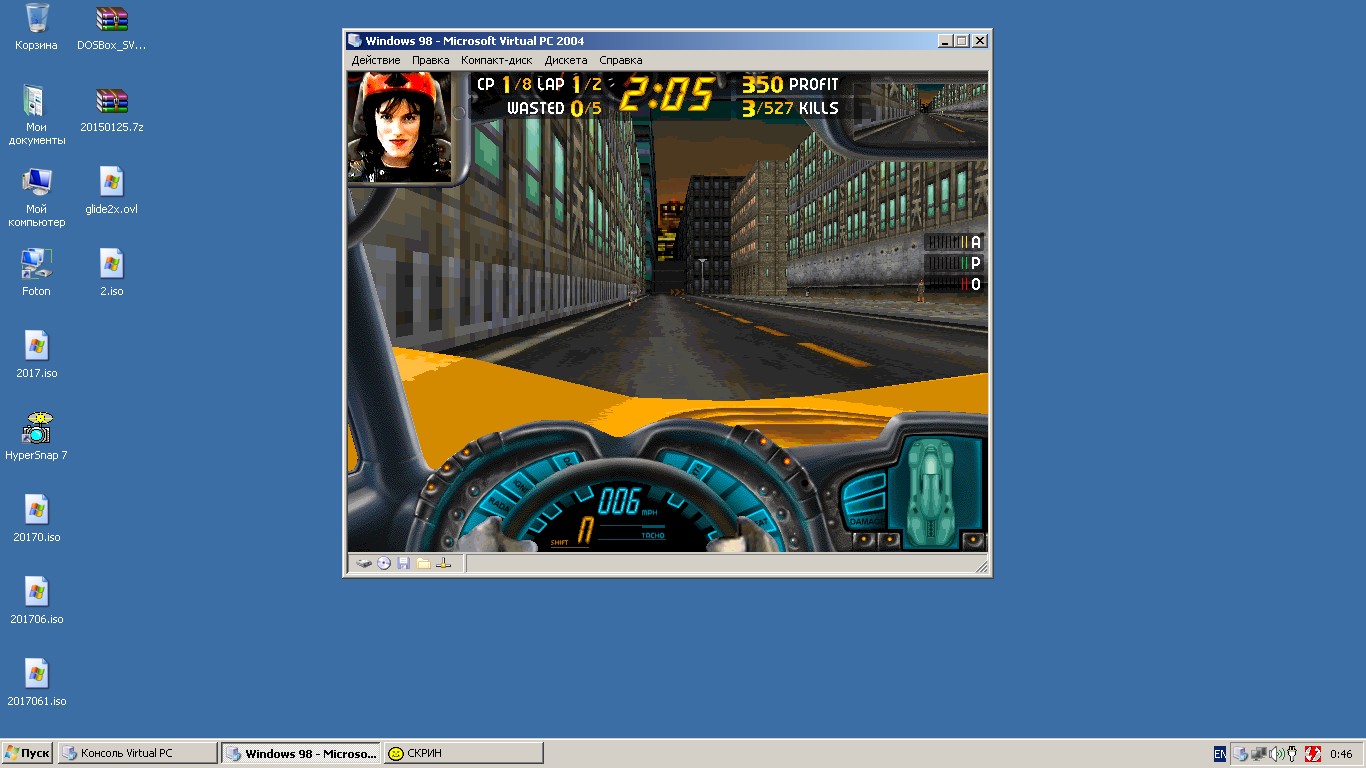Switch to Консоль Virtual PC taskbar button
Image resolution: width=1366 pixels, height=768 pixels.
(137, 753)
